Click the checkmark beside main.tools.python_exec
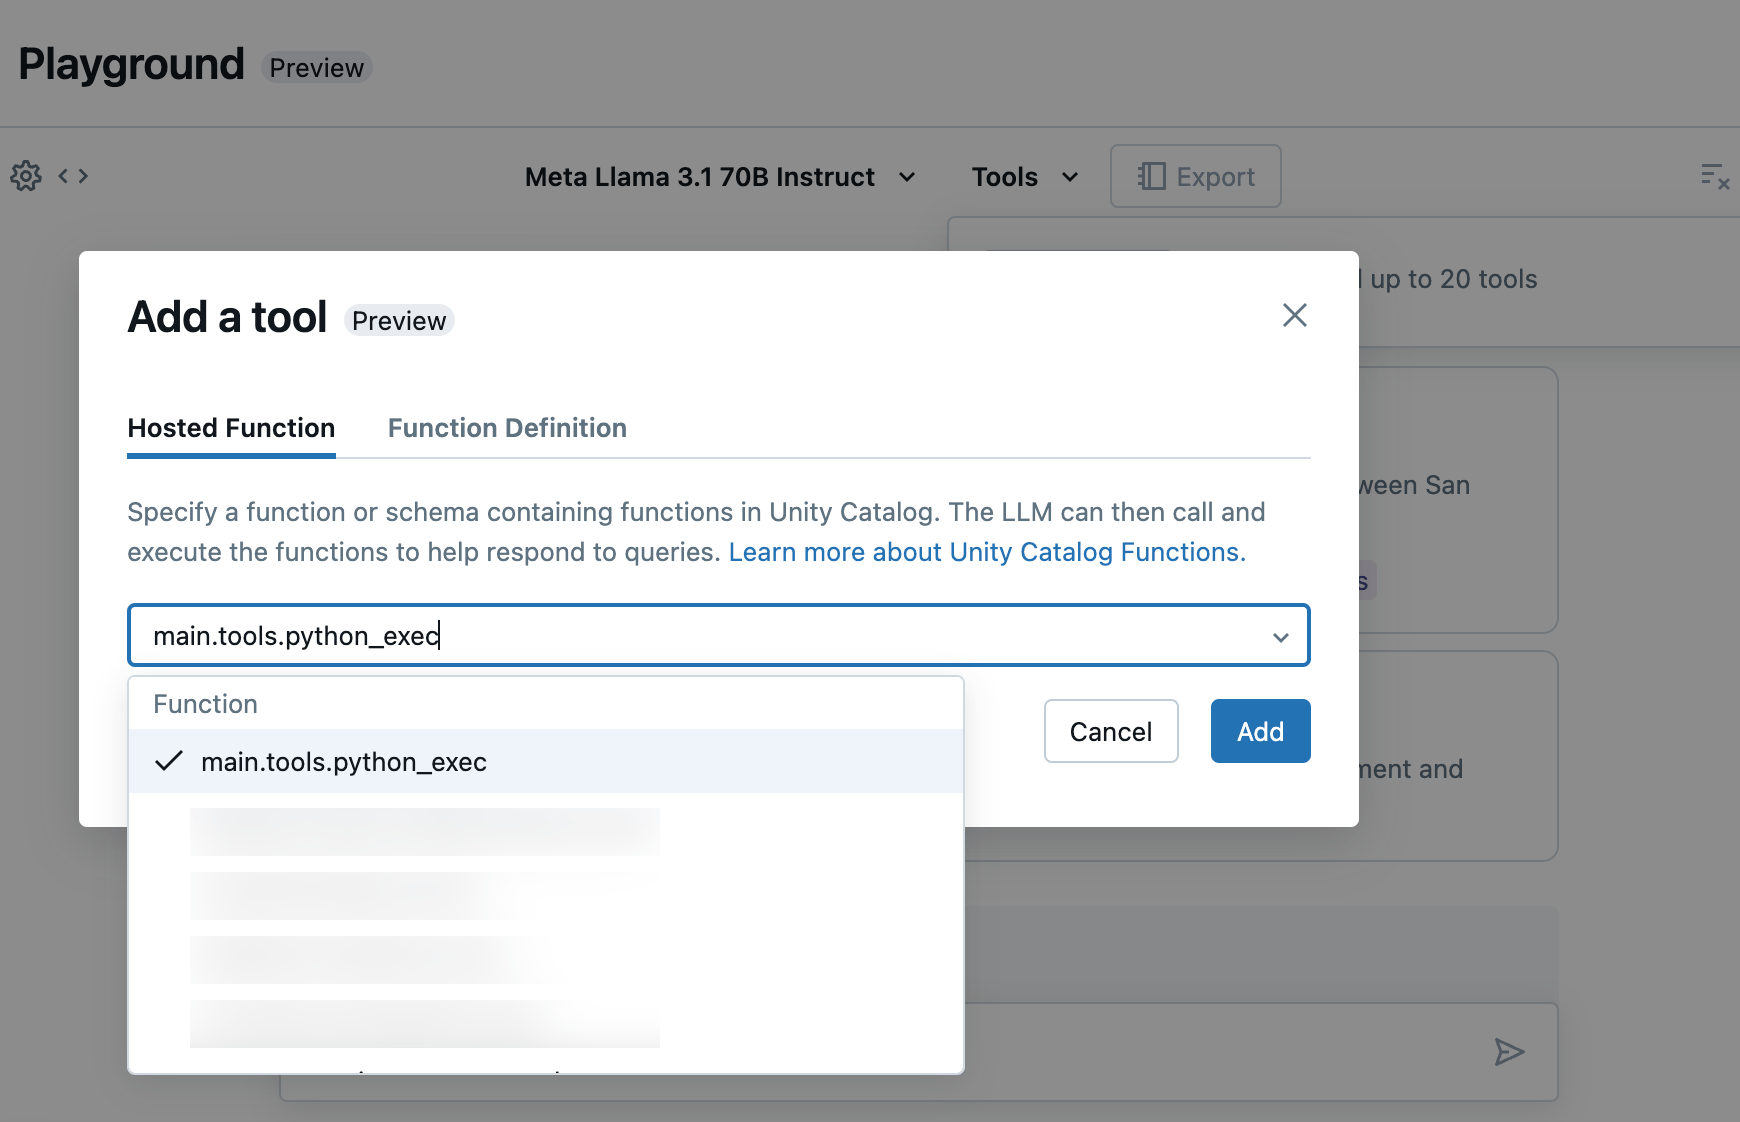1740x1122 pixels. 170,761
